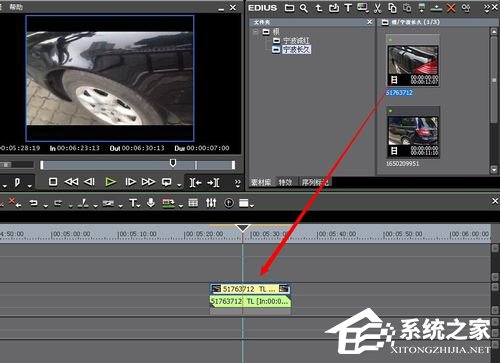Screen dimensions: 500x363
Task: Jump to Out point button
Action: coord(213,182)
